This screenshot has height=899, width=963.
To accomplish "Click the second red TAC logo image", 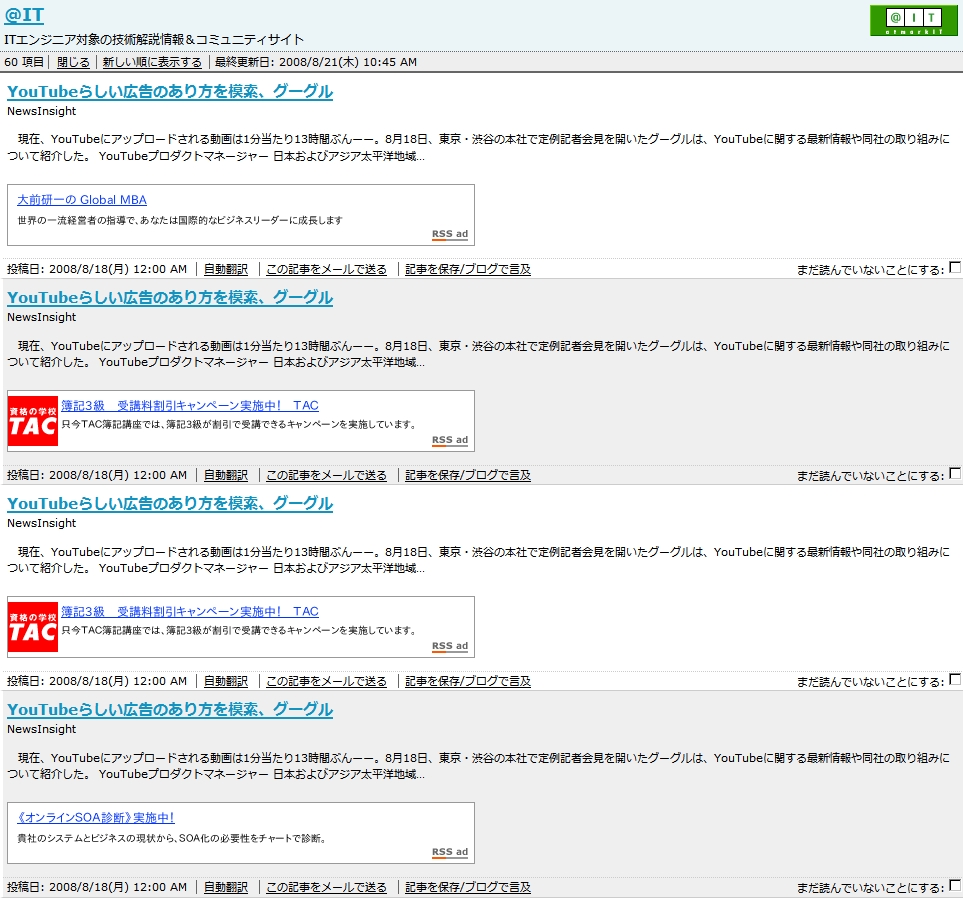I will (33, 627).
